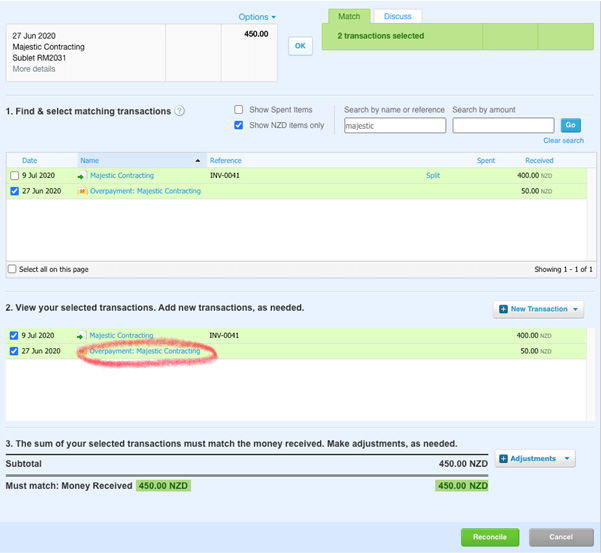The height and width of the screenshot is (553, 601).
Task: Sort the results by the Received column
Action: [539, 161]
